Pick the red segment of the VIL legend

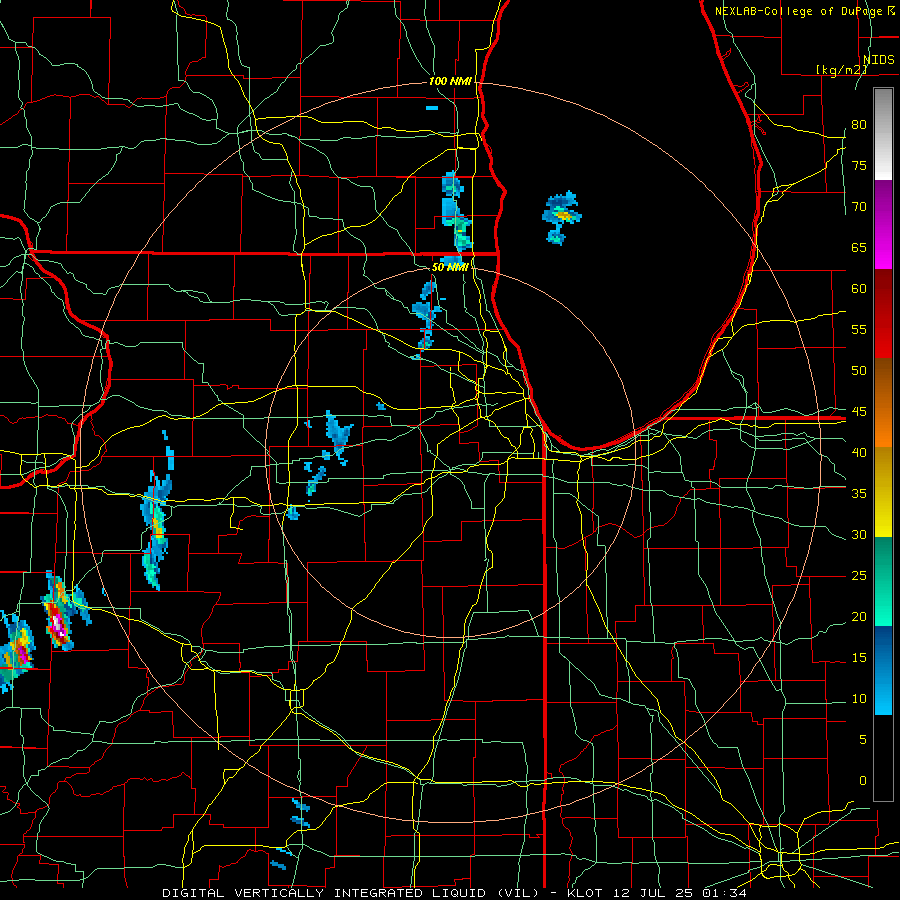(883, 314)
